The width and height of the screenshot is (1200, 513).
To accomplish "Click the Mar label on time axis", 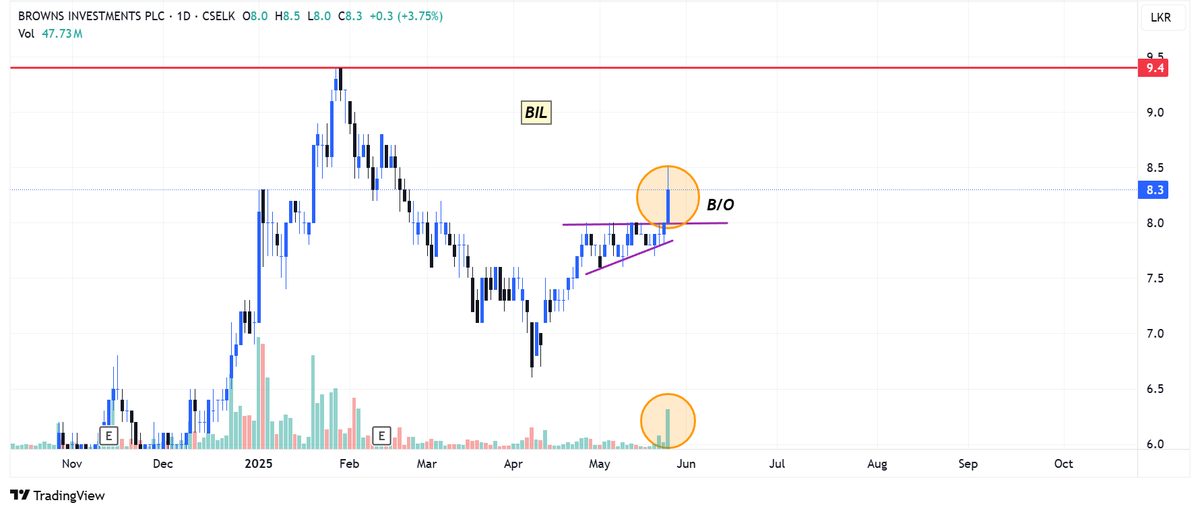I will pyautogui.click(x=426, y=464).
